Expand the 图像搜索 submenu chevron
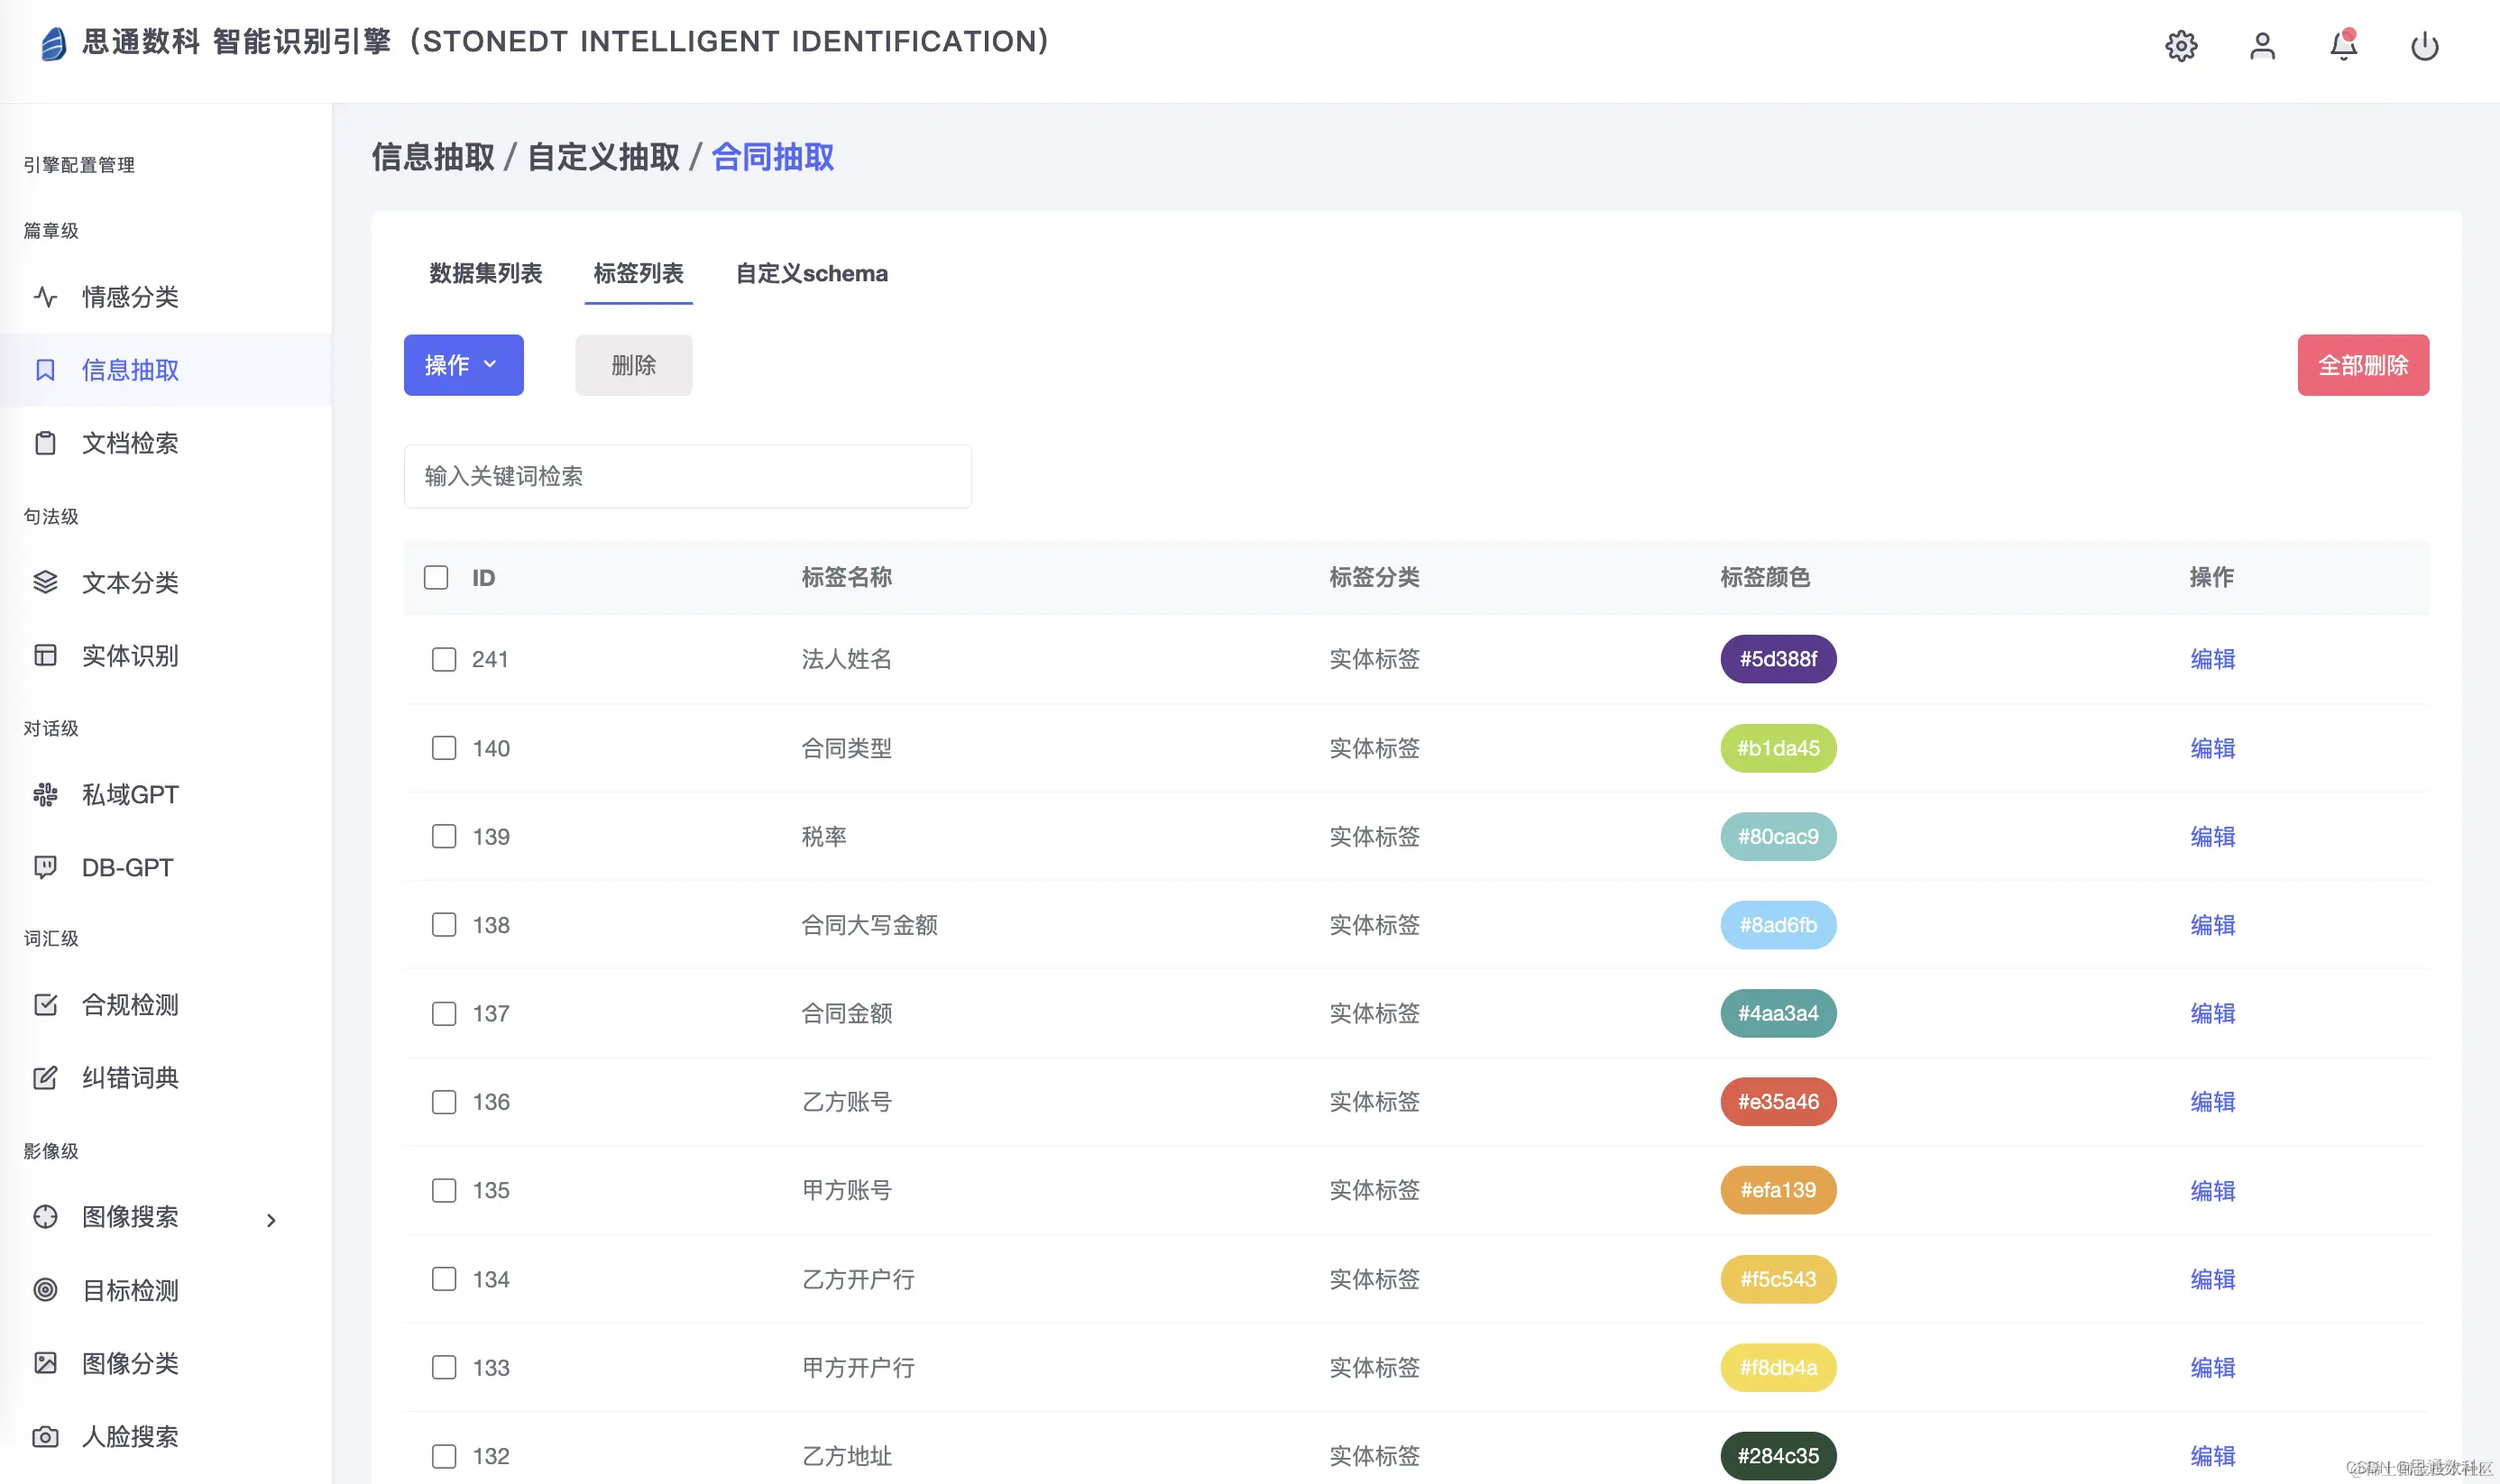The width and height of the screenshot is (2500, 1484). tap(271, 1219)
